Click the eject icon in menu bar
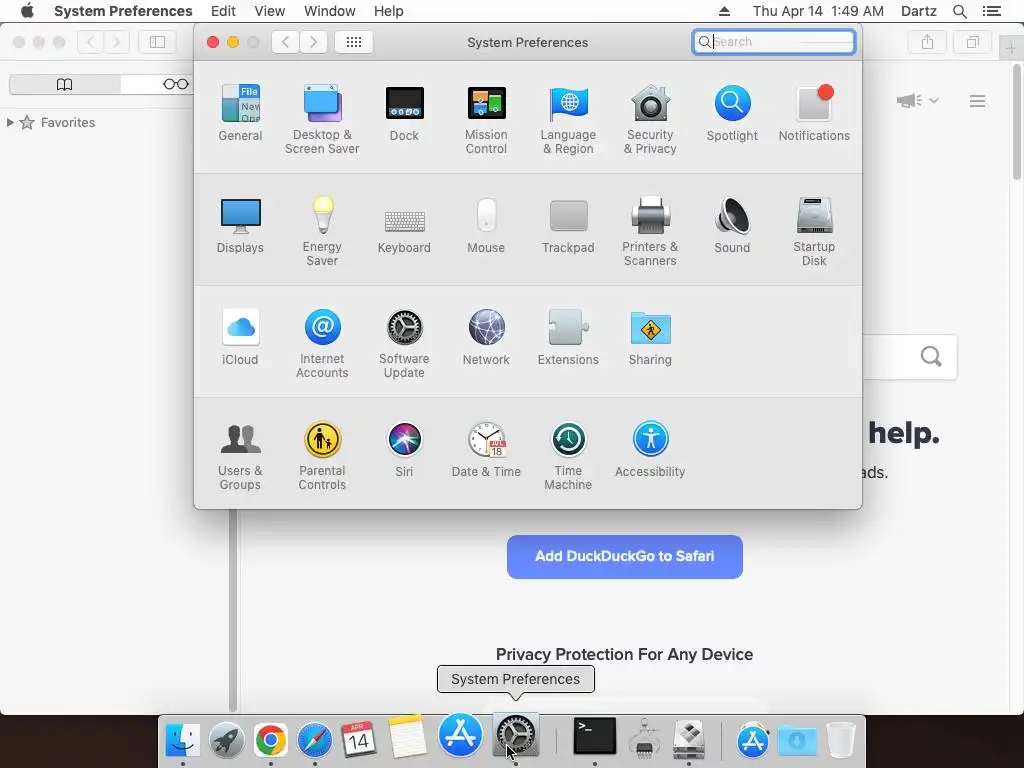This screenshot has width=1024, height=768. [724, 11]
